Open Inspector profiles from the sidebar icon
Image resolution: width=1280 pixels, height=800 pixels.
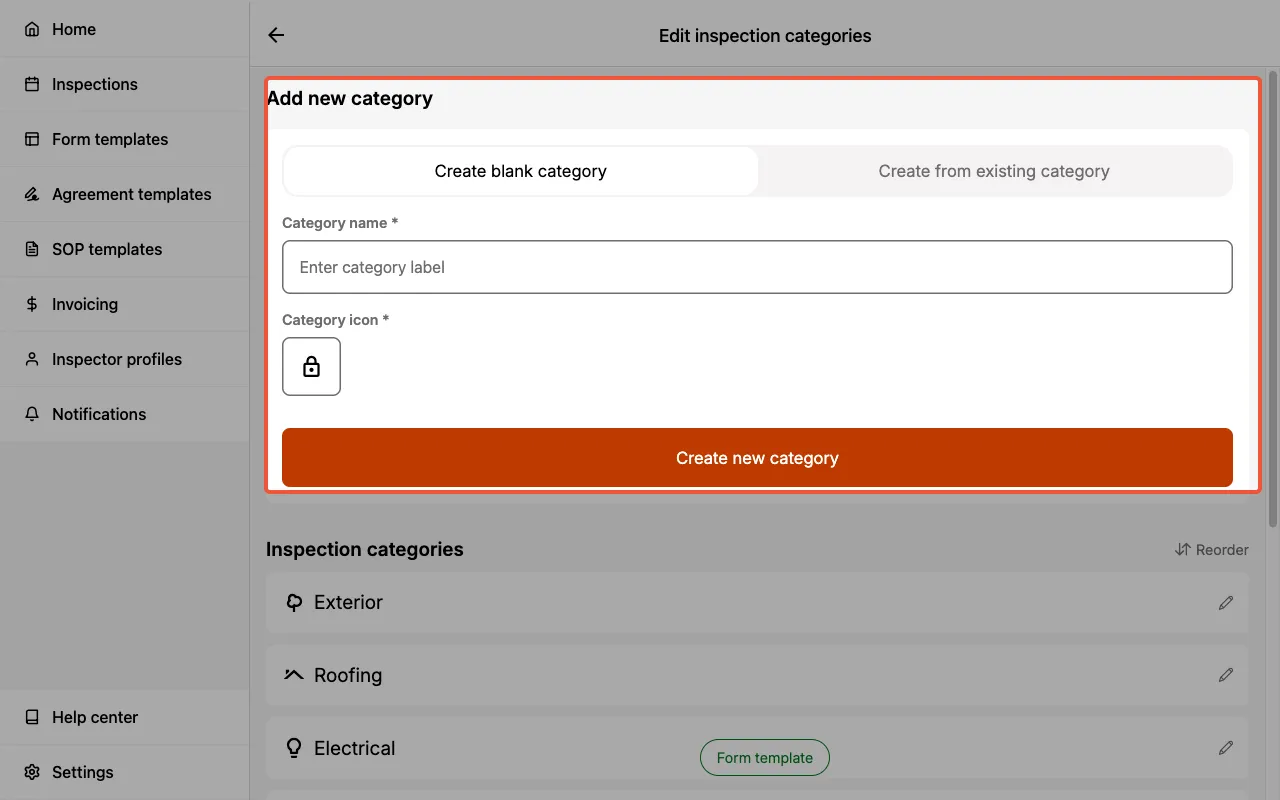click(31, 359)
